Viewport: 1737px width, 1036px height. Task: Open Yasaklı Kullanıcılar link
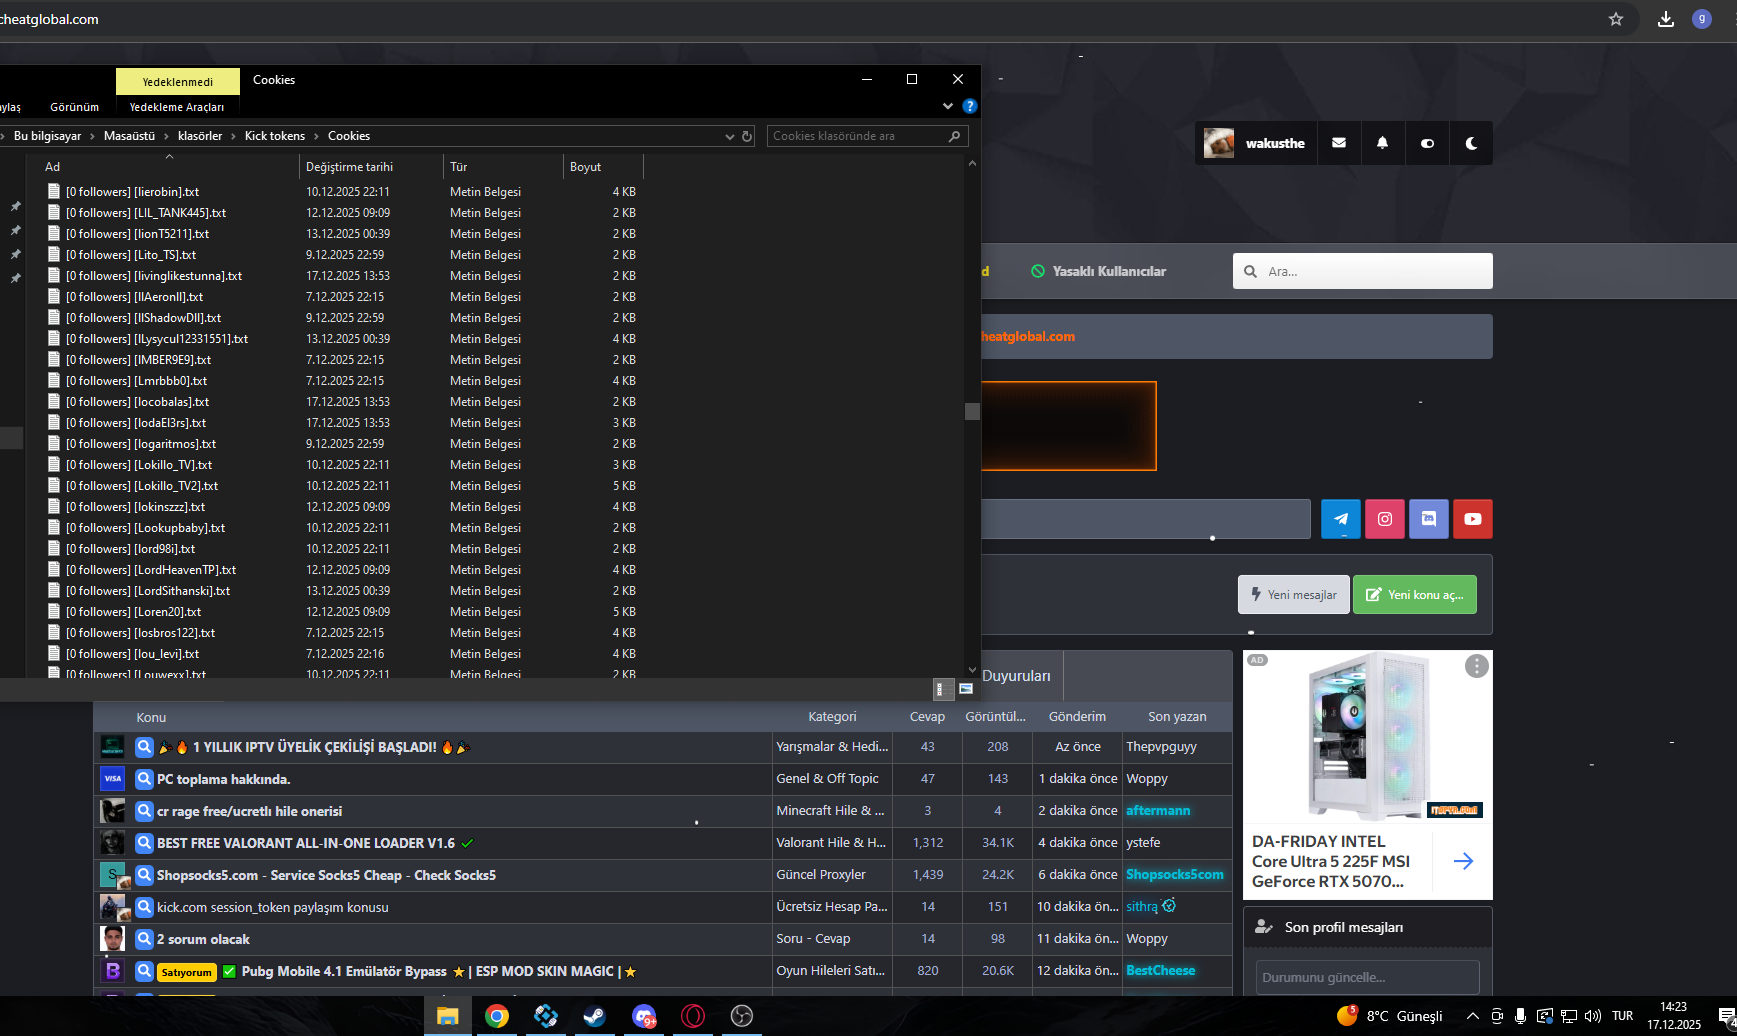tap(1099, 271)
